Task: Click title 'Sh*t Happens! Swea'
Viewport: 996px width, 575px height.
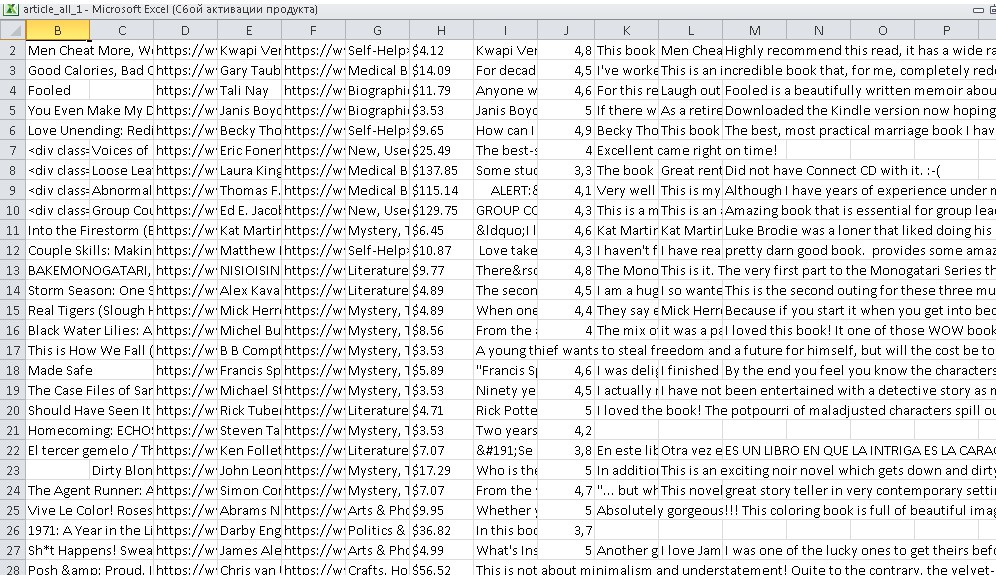Action: pyautogui.click(x=90, y=551)
